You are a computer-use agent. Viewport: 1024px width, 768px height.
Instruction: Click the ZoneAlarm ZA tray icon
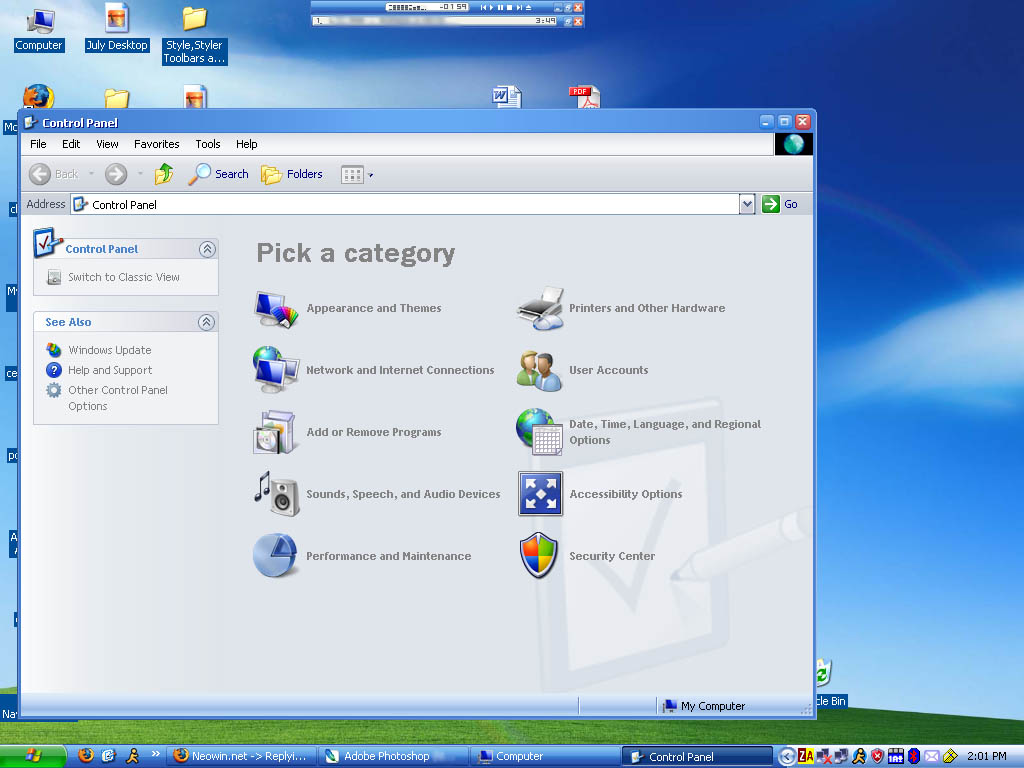tap(806, 756)
